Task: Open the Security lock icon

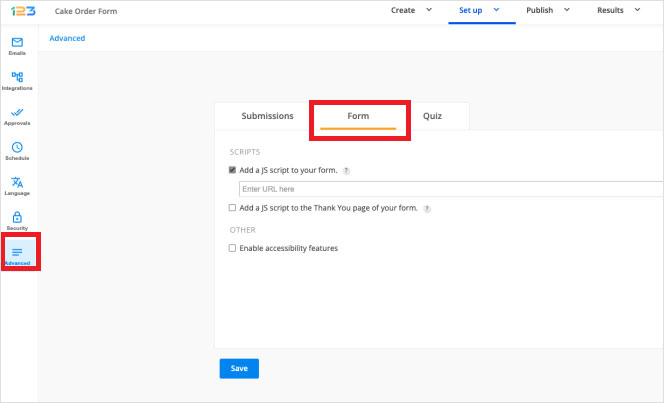Action: [x=17, y=217]
